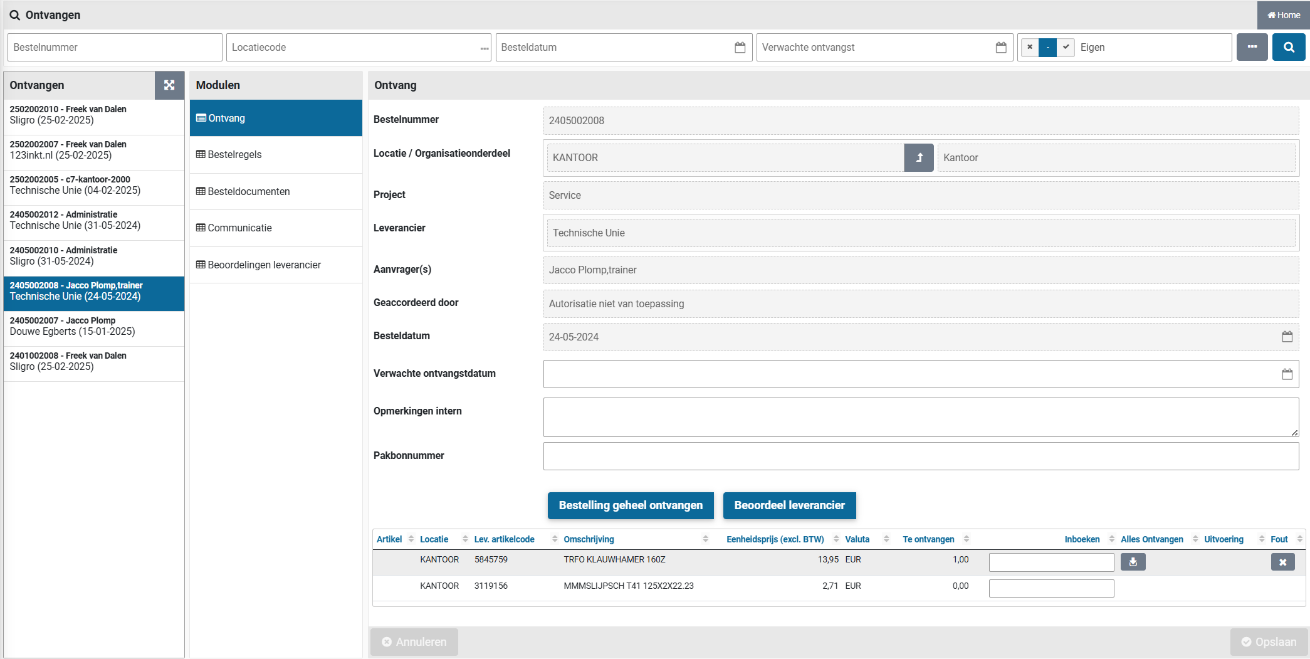Click Beoordeel leverancier button
1310x659 pixels.
[x=789, y=505]
